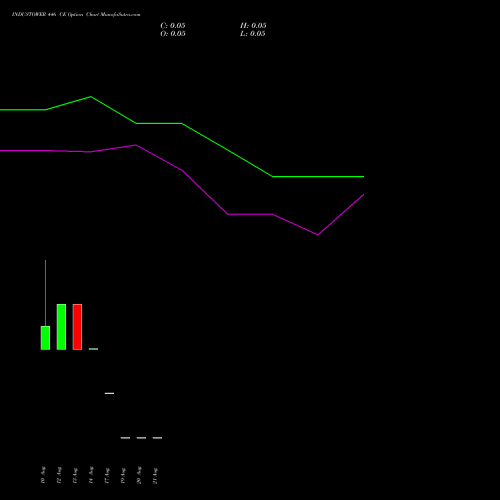Click the 13 Aug date label
The image size is (500, 500).
pos(75,475)
